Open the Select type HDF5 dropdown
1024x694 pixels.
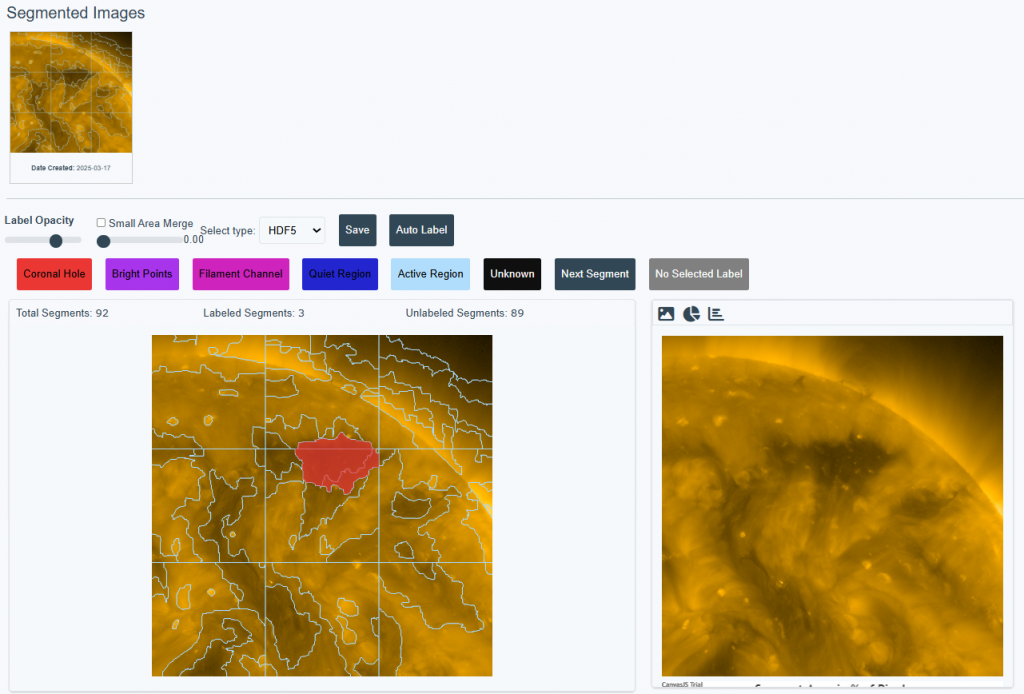coord(292,230)
